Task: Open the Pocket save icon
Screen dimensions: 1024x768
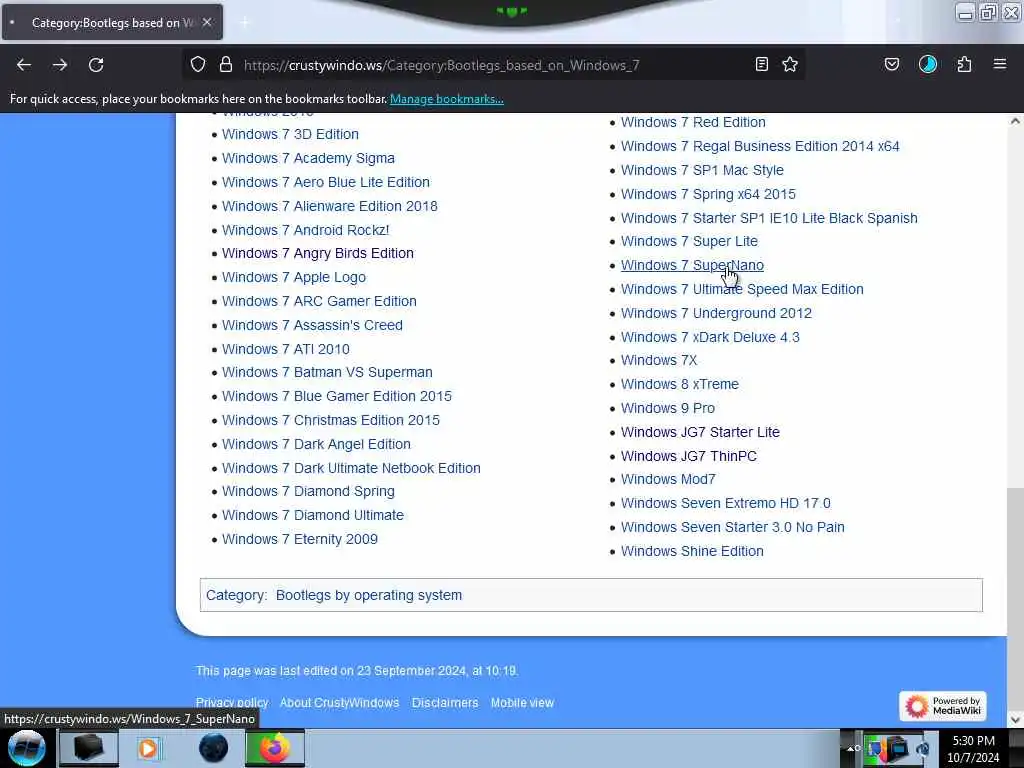Action: [x=892, y=65]
